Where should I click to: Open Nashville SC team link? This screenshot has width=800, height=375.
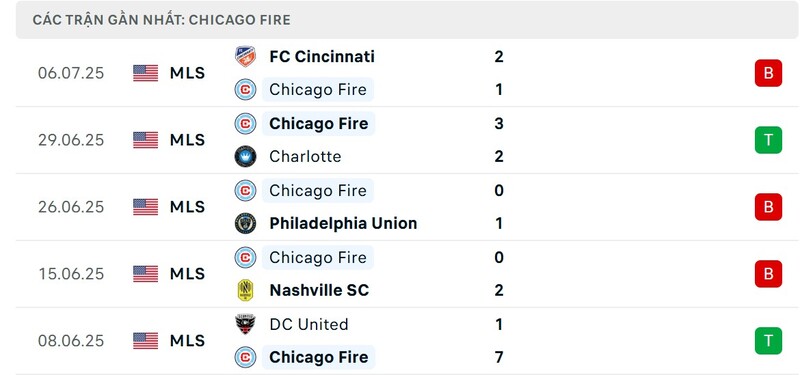coord(319,290)
